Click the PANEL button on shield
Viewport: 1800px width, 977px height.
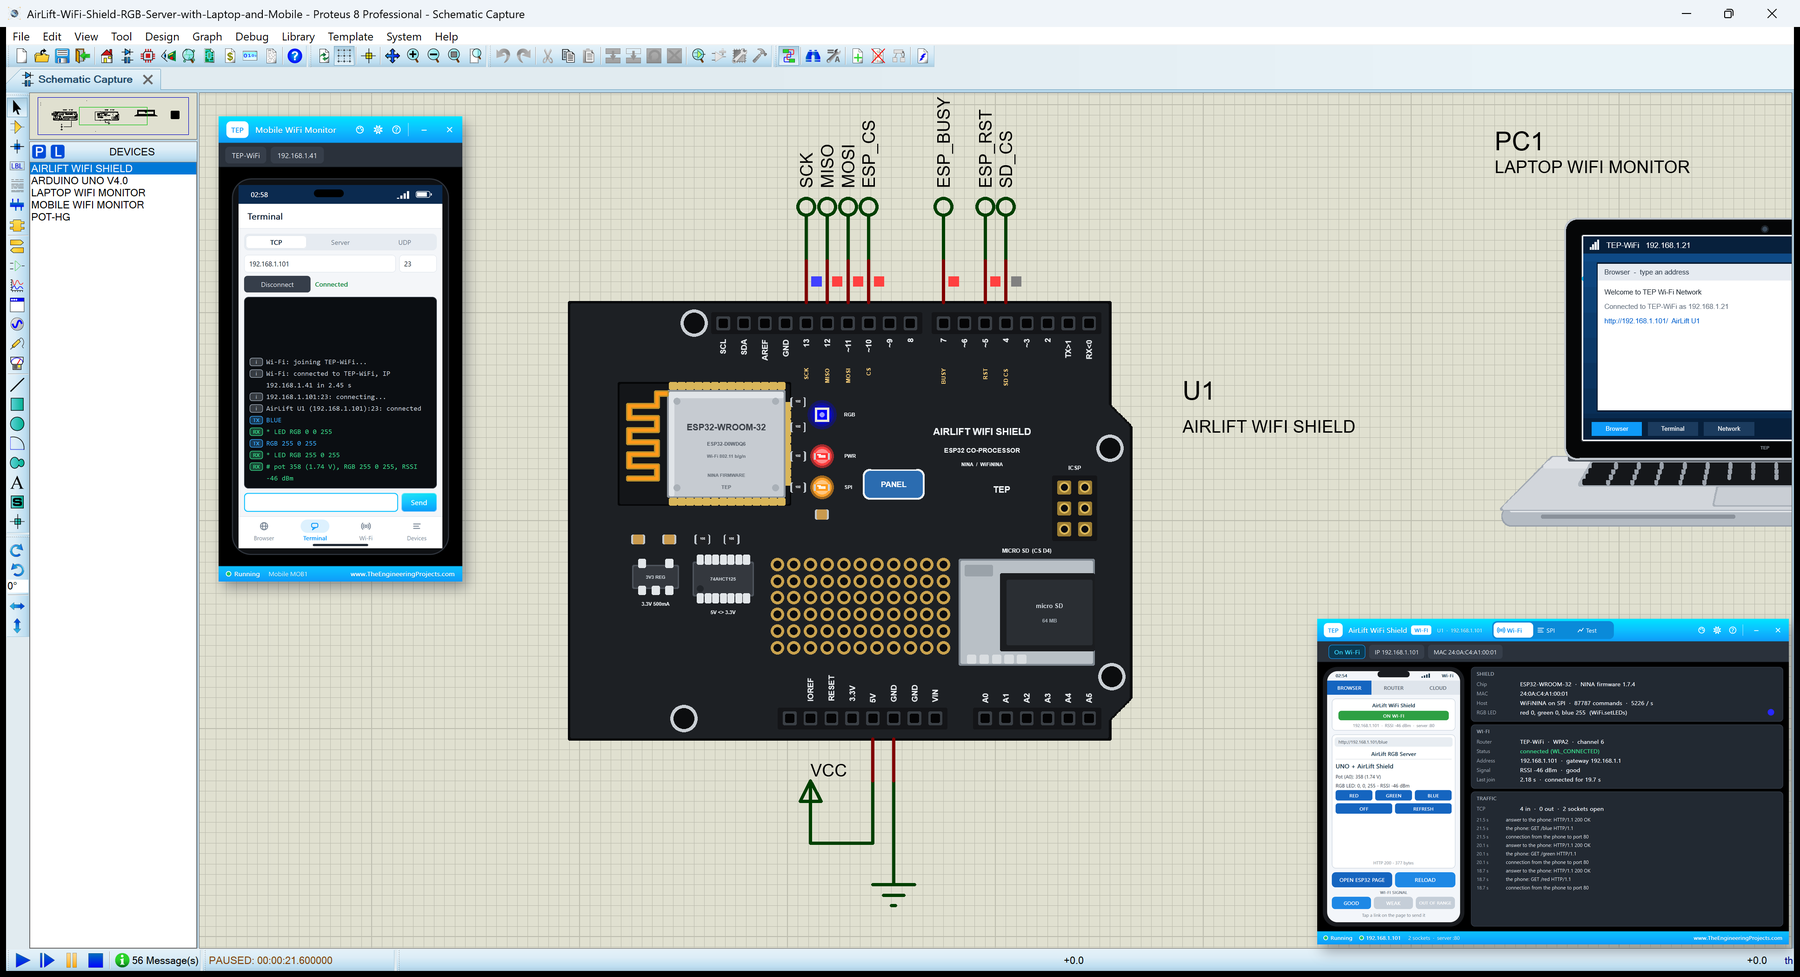[x=893, y=484]
